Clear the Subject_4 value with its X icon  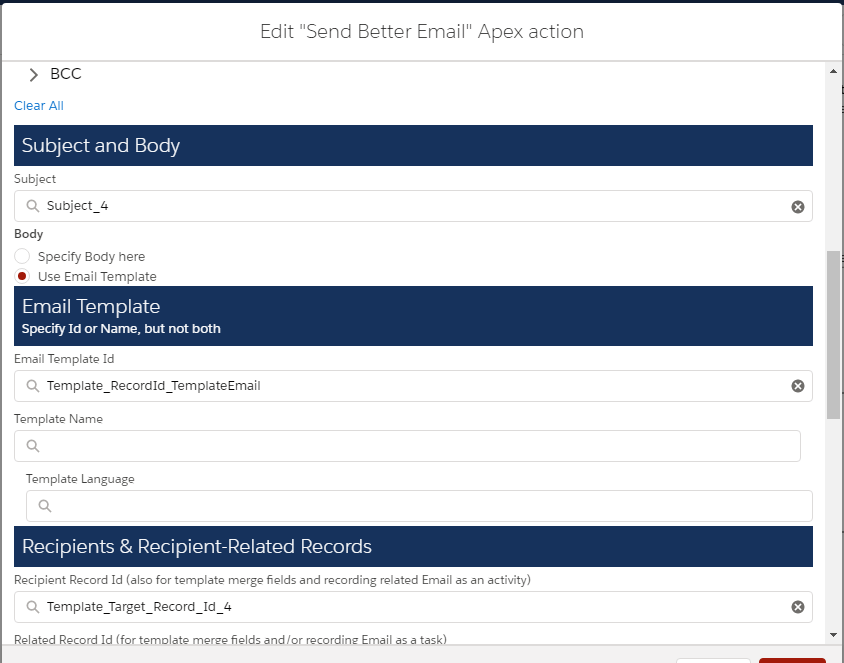click(x=797, y=206)
